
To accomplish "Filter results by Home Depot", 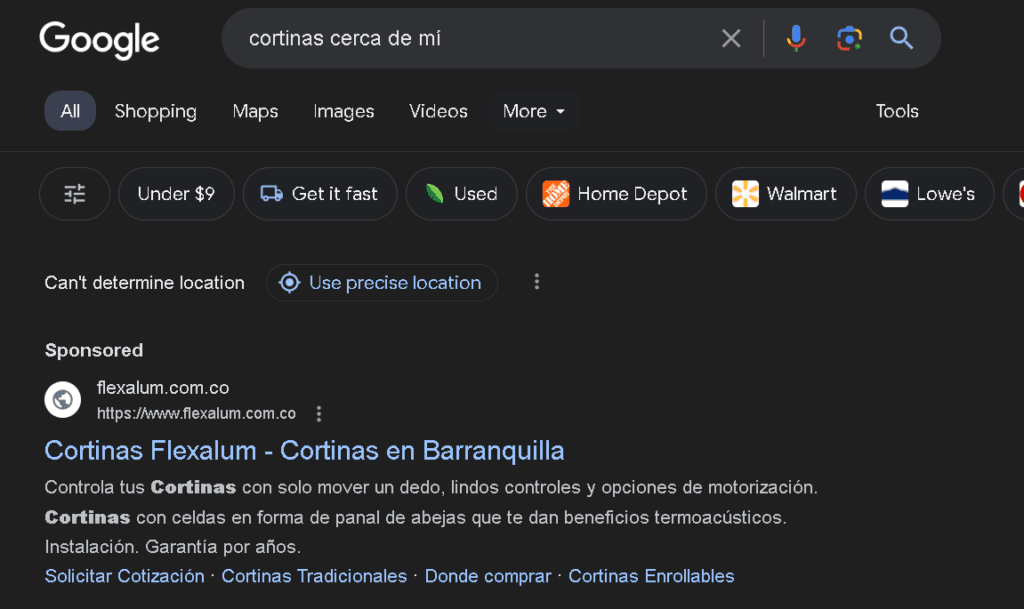I will (x=616, y=194).
